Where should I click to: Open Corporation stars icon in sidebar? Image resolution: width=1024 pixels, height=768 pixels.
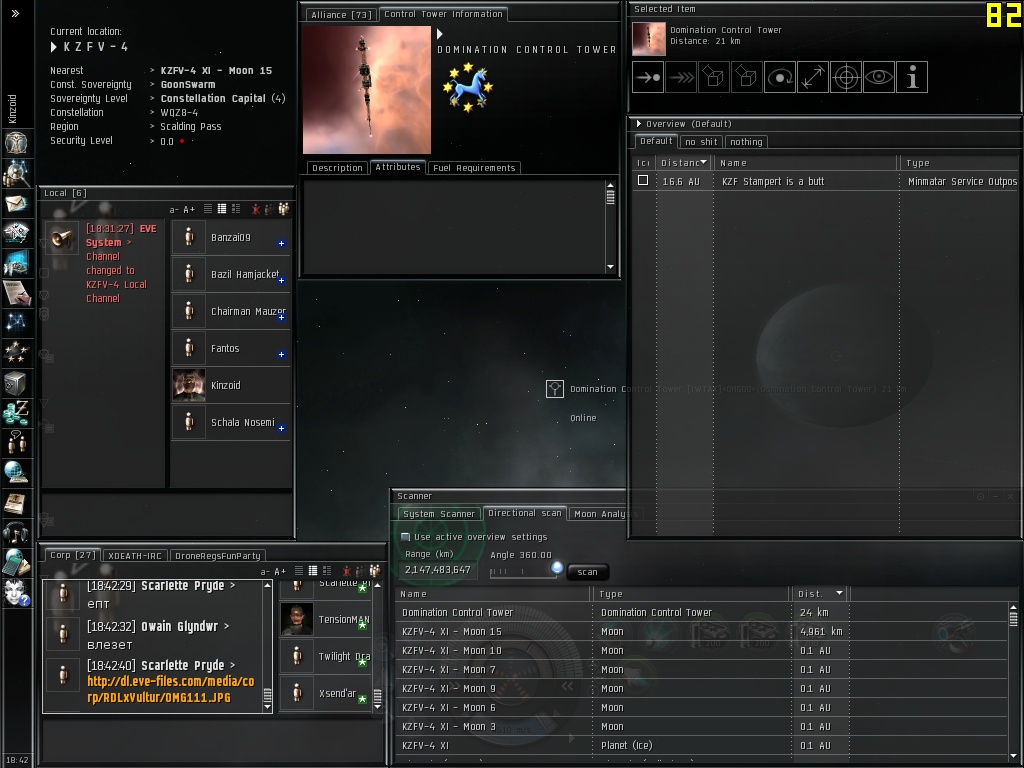point(16,353)
